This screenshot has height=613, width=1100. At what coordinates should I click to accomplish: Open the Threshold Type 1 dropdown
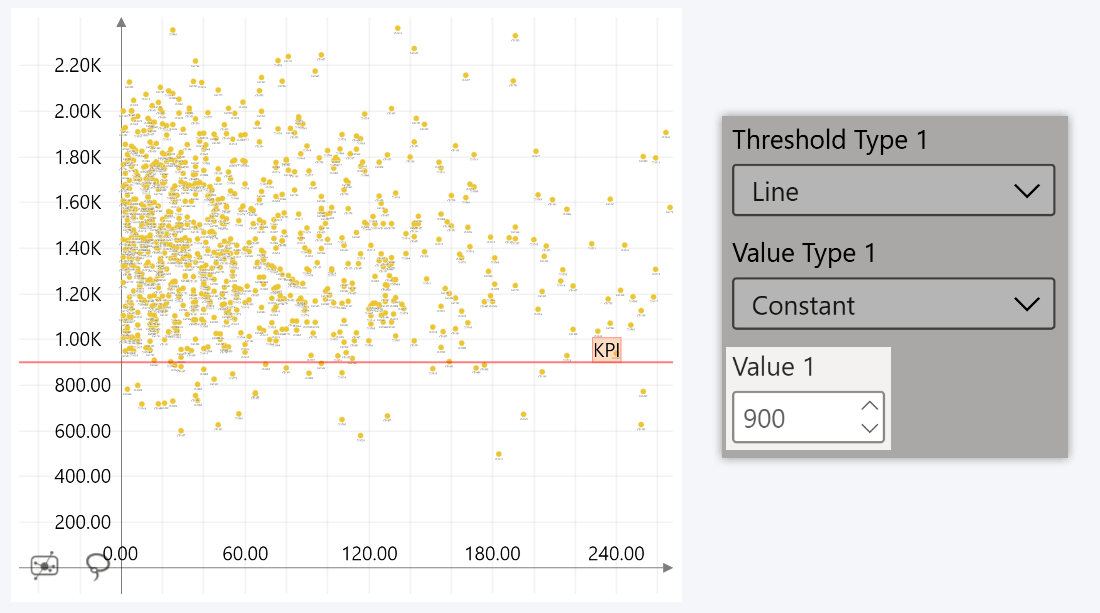coord(893,190)
